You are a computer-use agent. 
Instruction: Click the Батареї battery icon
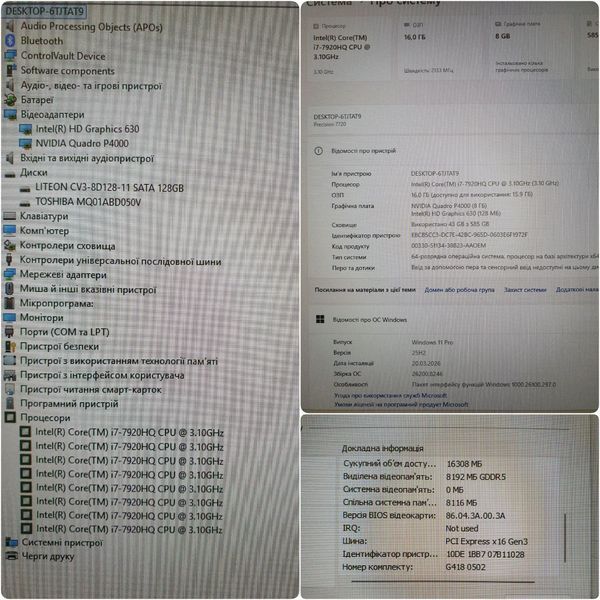click(10, 99)
